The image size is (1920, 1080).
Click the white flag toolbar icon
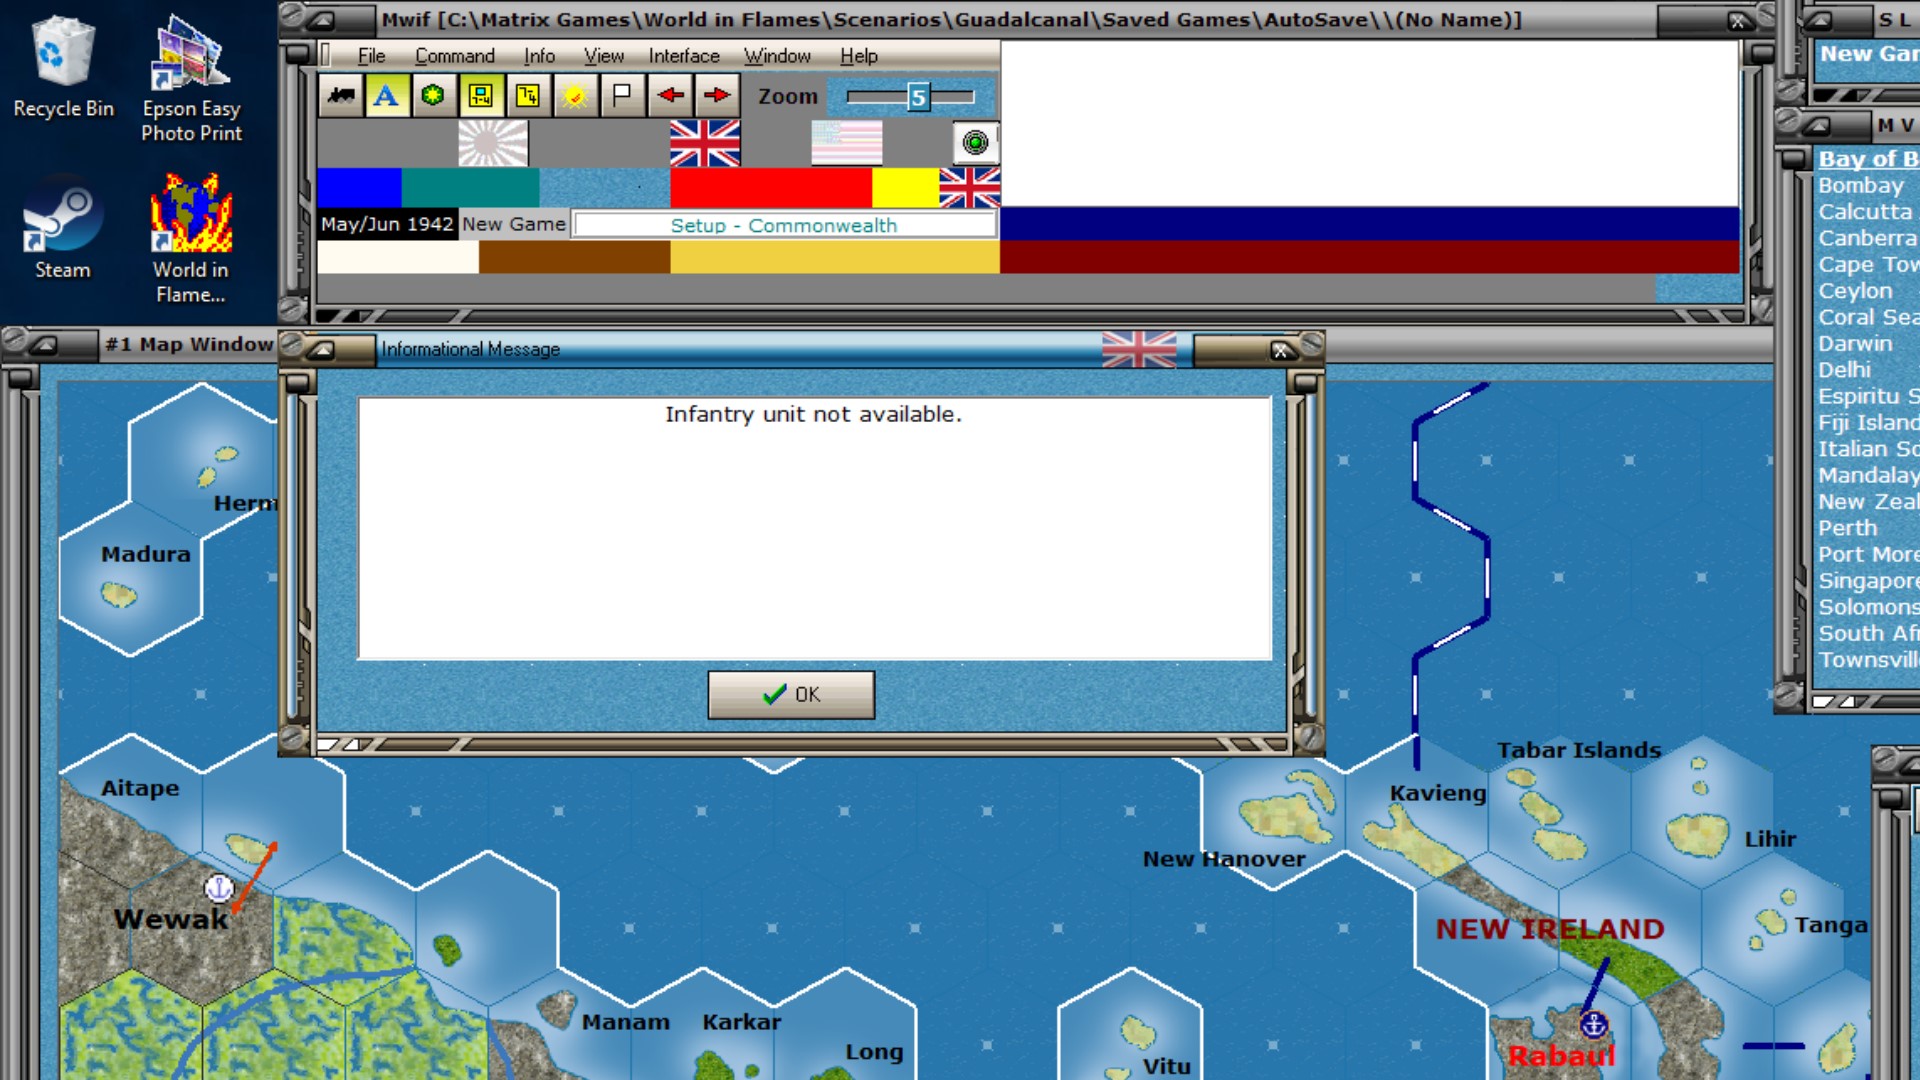coord(621,96)
